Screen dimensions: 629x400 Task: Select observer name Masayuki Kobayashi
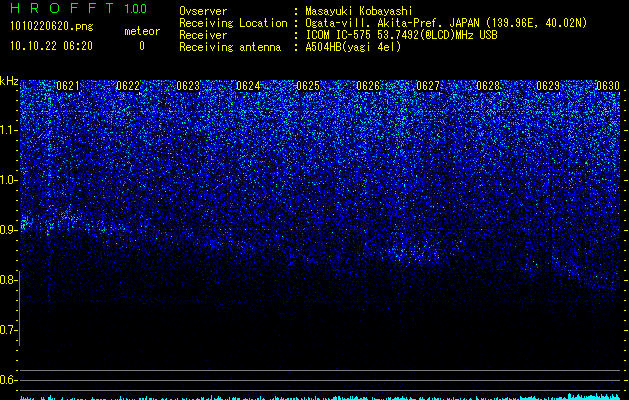tap(359, 11)
